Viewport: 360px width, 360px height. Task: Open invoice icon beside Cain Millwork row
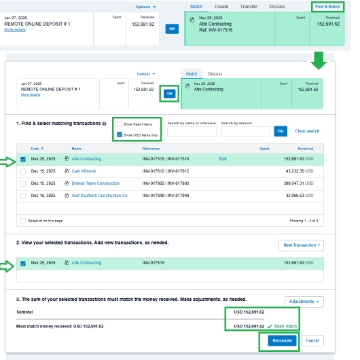pyautogui.click(x=67, y=171)
